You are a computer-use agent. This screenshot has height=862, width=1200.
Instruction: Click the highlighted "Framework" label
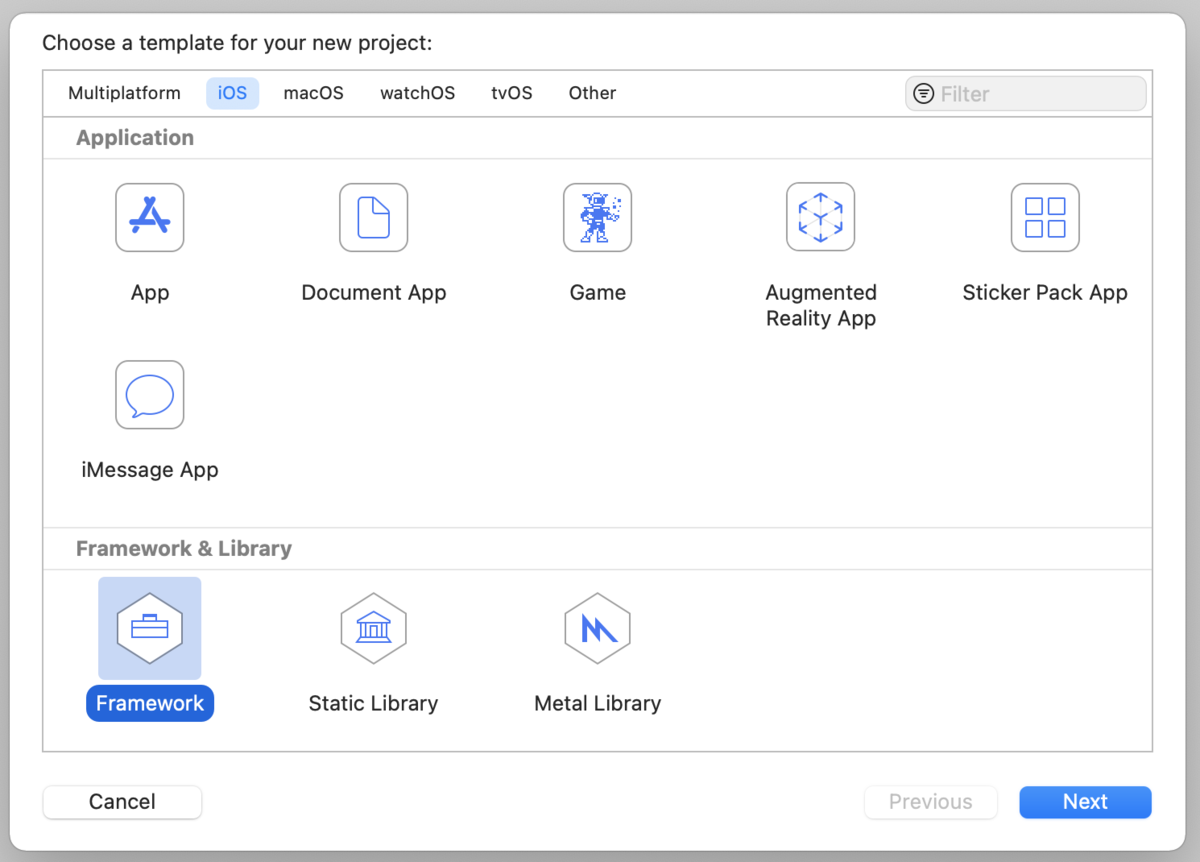click(x=150, y=703)
